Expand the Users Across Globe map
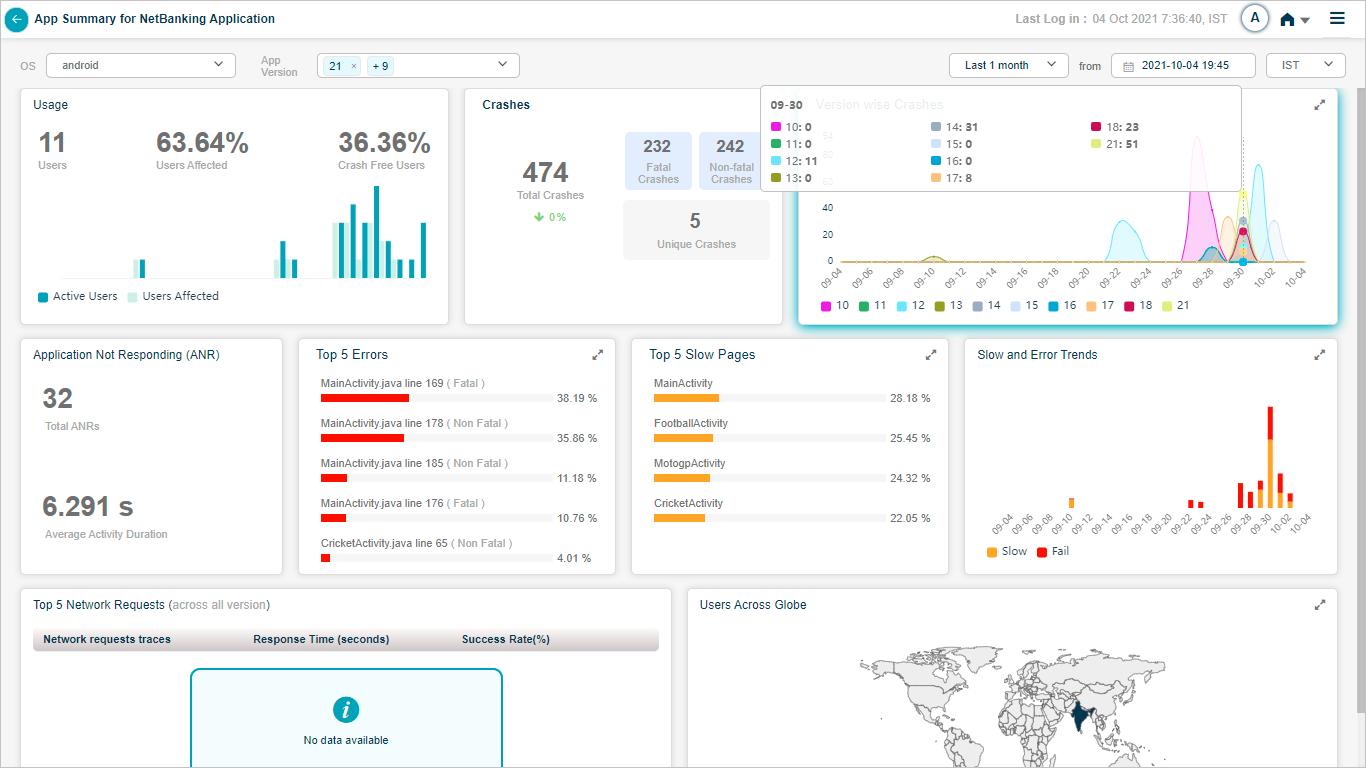 [x=1319, y=604]
